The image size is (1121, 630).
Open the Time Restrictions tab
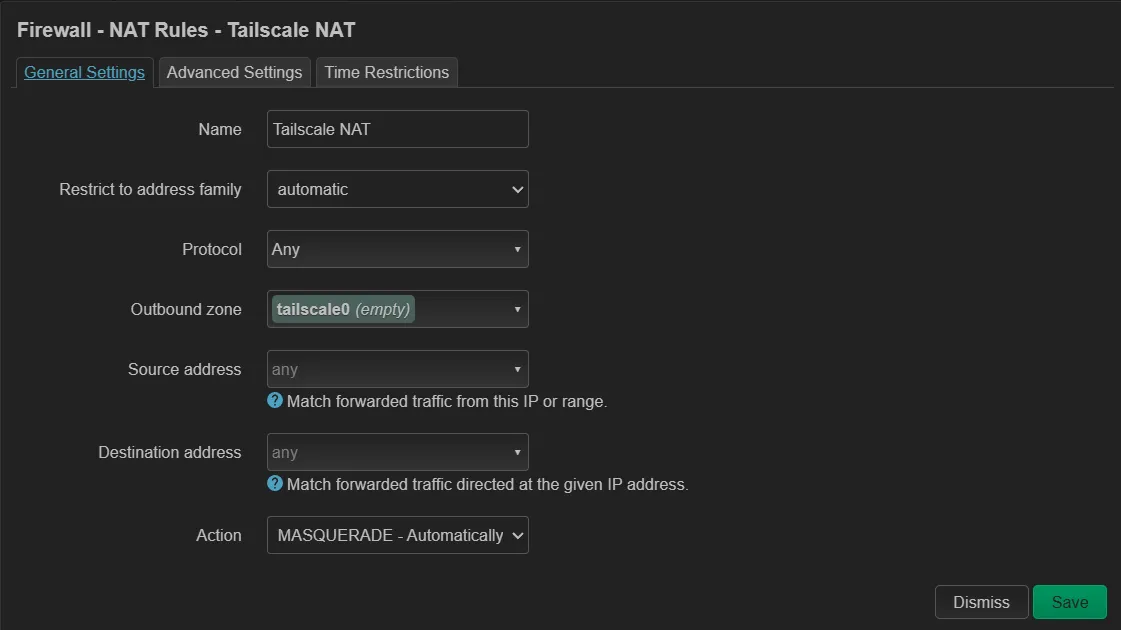pos(387,72)
